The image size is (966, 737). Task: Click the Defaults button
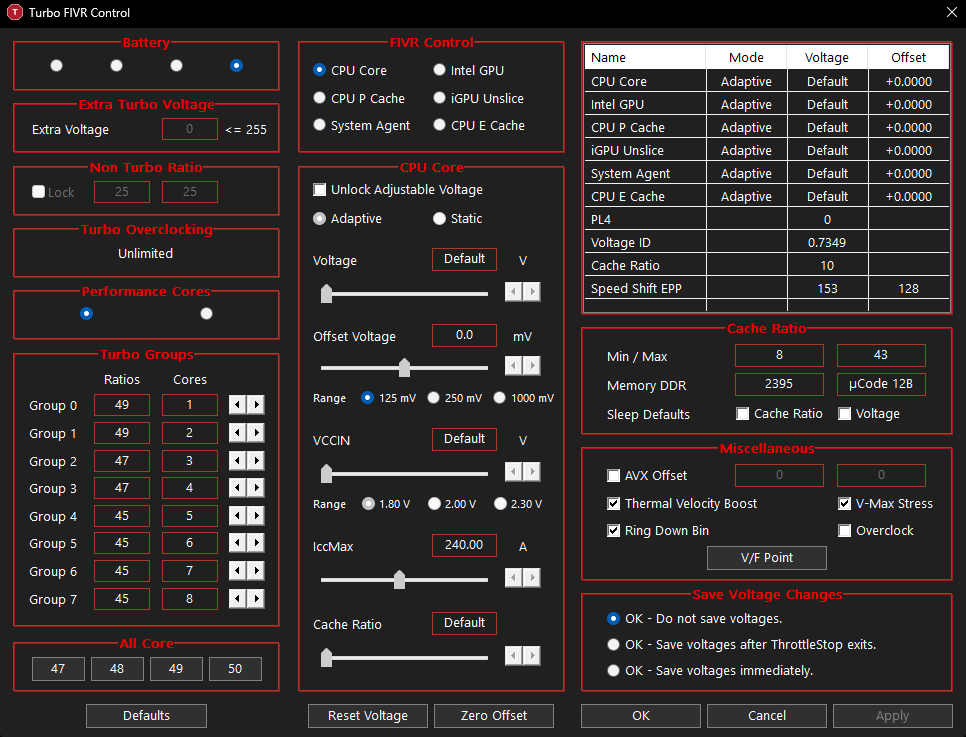tap(146, 715)
